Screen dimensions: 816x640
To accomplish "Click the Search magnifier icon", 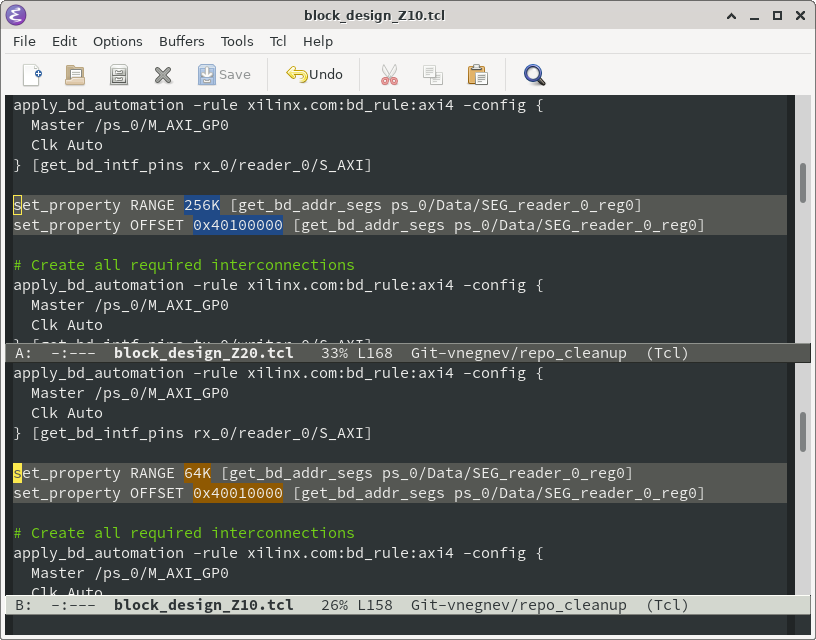I will (x=534, y=75).
